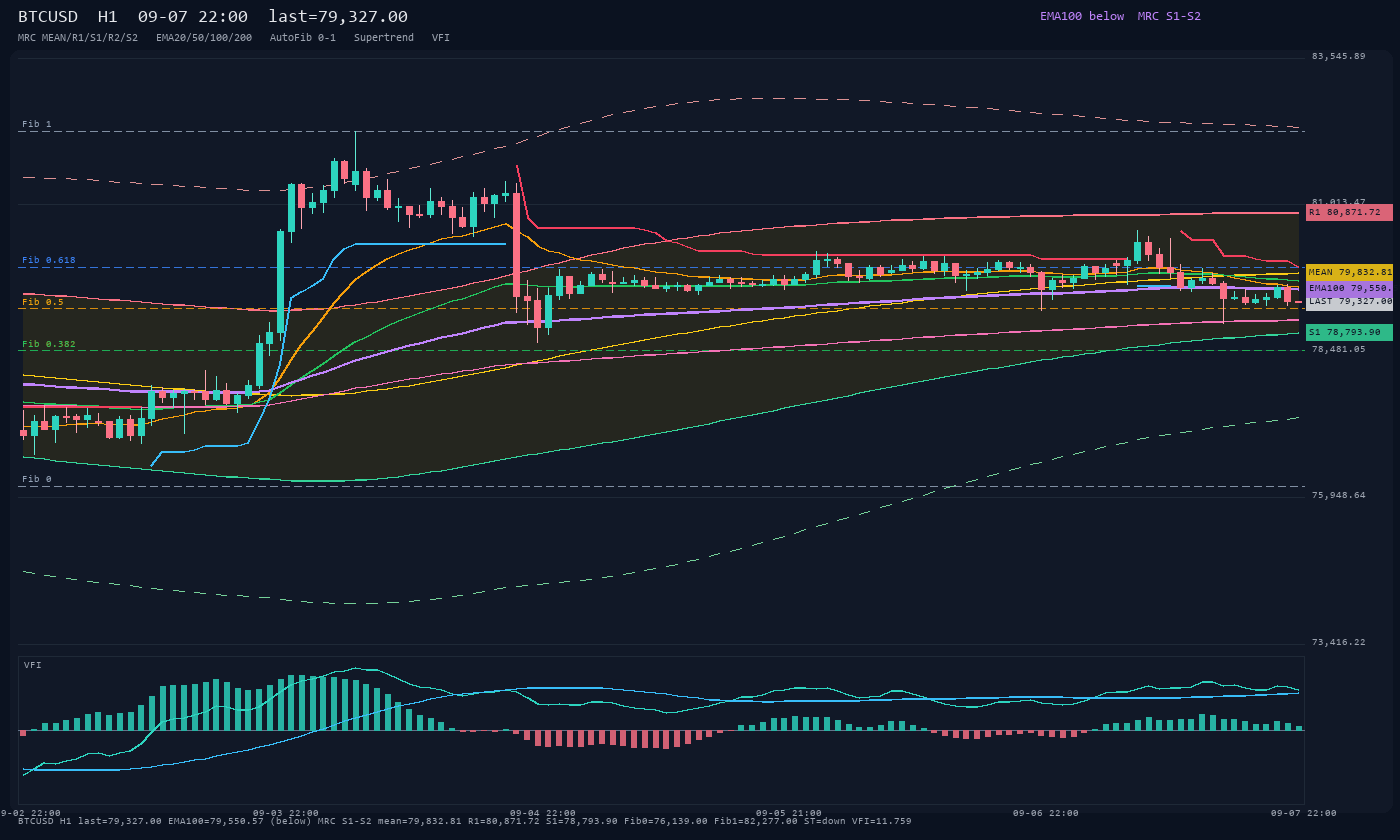Select the Fib 0.382 level label
The height and width of the screenshot is (840, 1400).
[49, 344]
